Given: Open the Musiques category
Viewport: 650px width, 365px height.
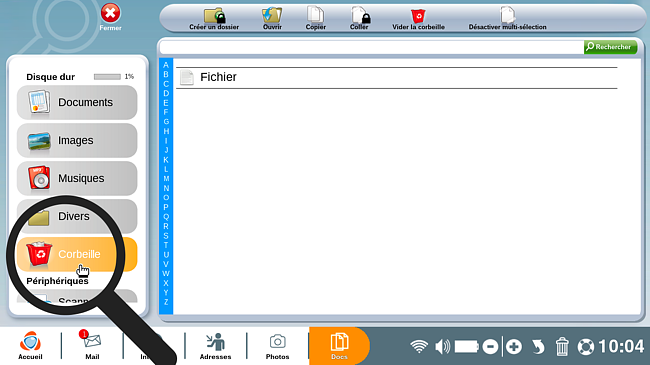Looking at the screenshot, I should (x=77, y=178).
